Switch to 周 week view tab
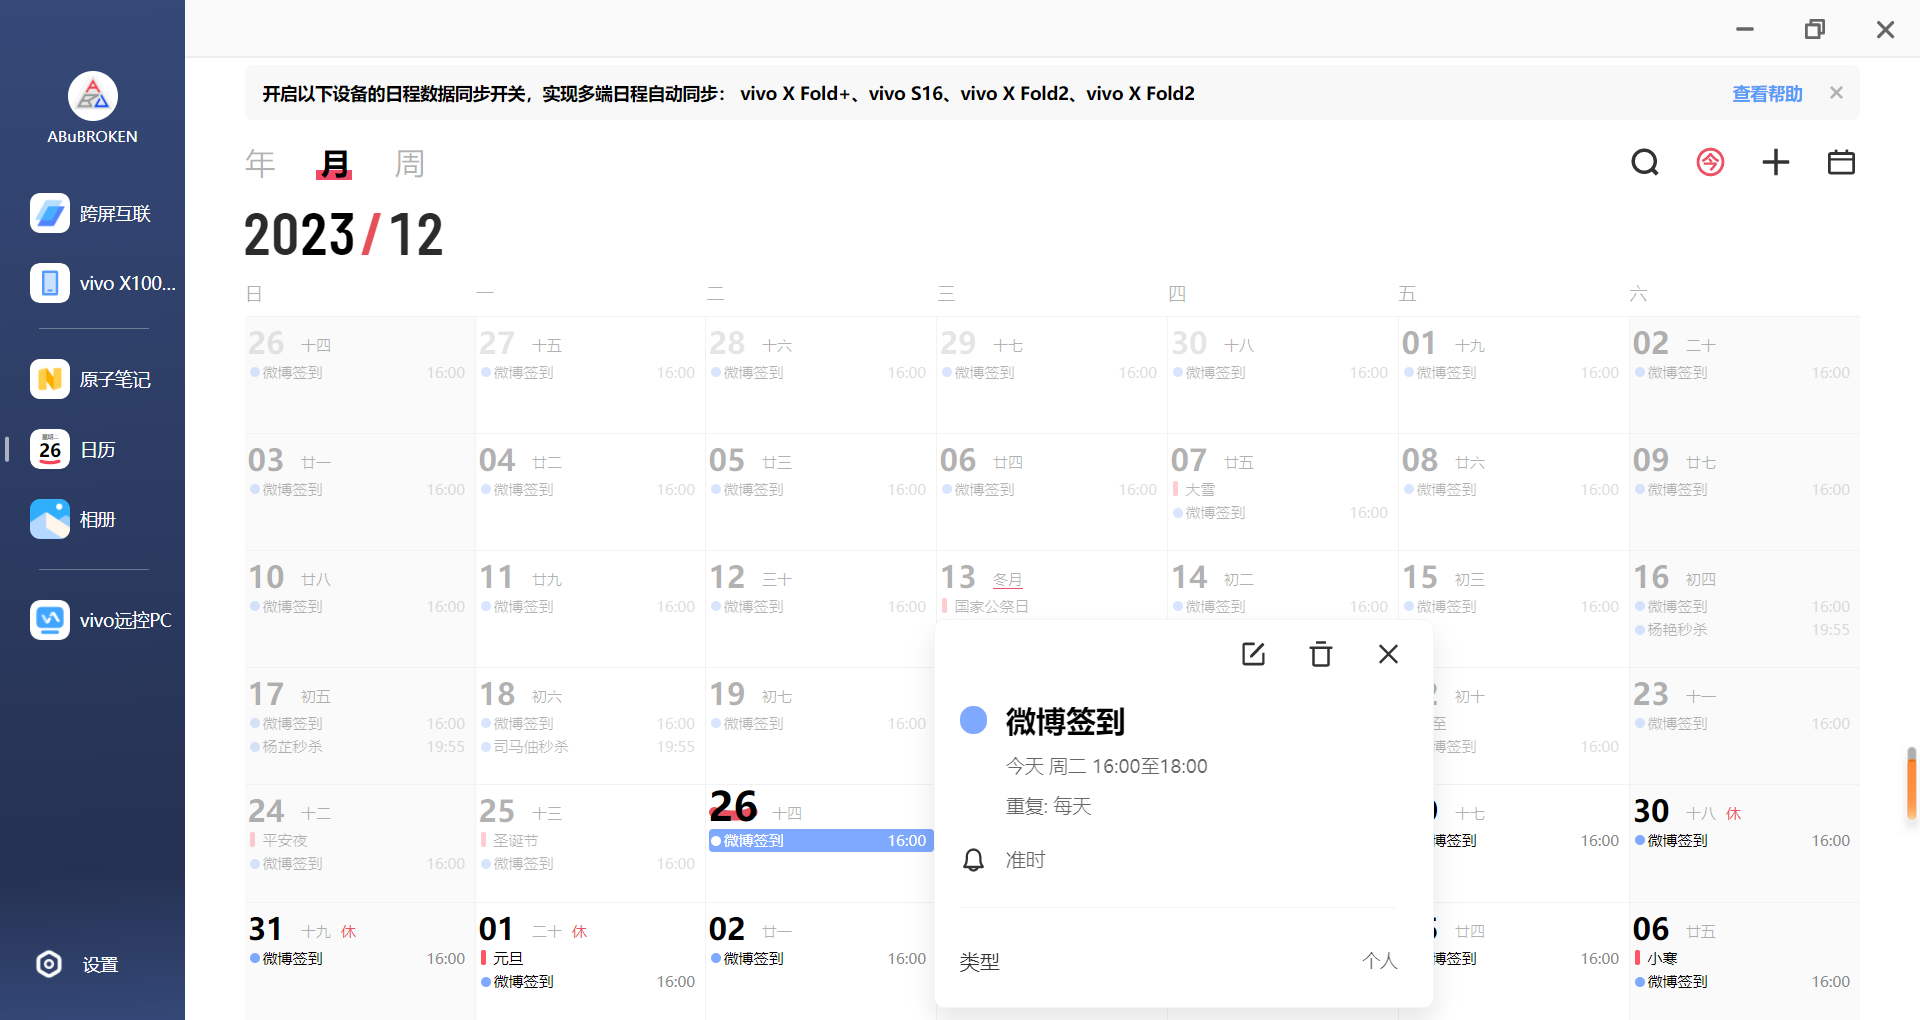The image size is (1920, 1020). pyautogui.click(x=409, y=163)
